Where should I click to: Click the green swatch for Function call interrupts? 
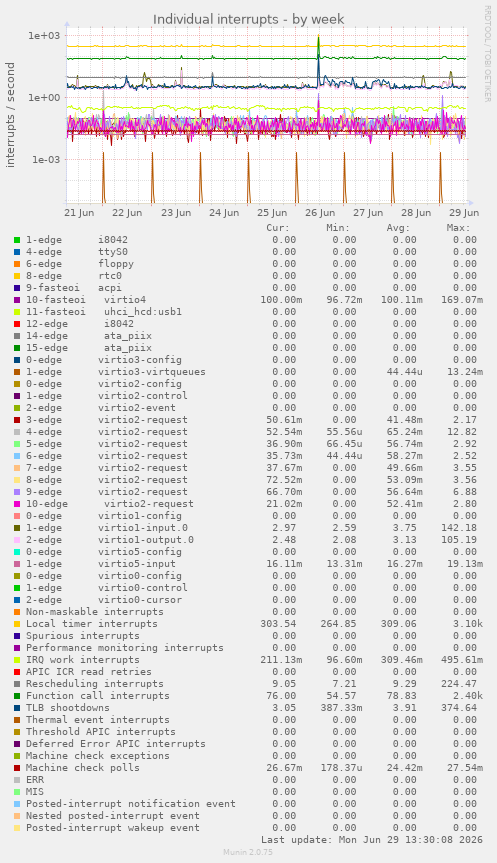[17, 696]
